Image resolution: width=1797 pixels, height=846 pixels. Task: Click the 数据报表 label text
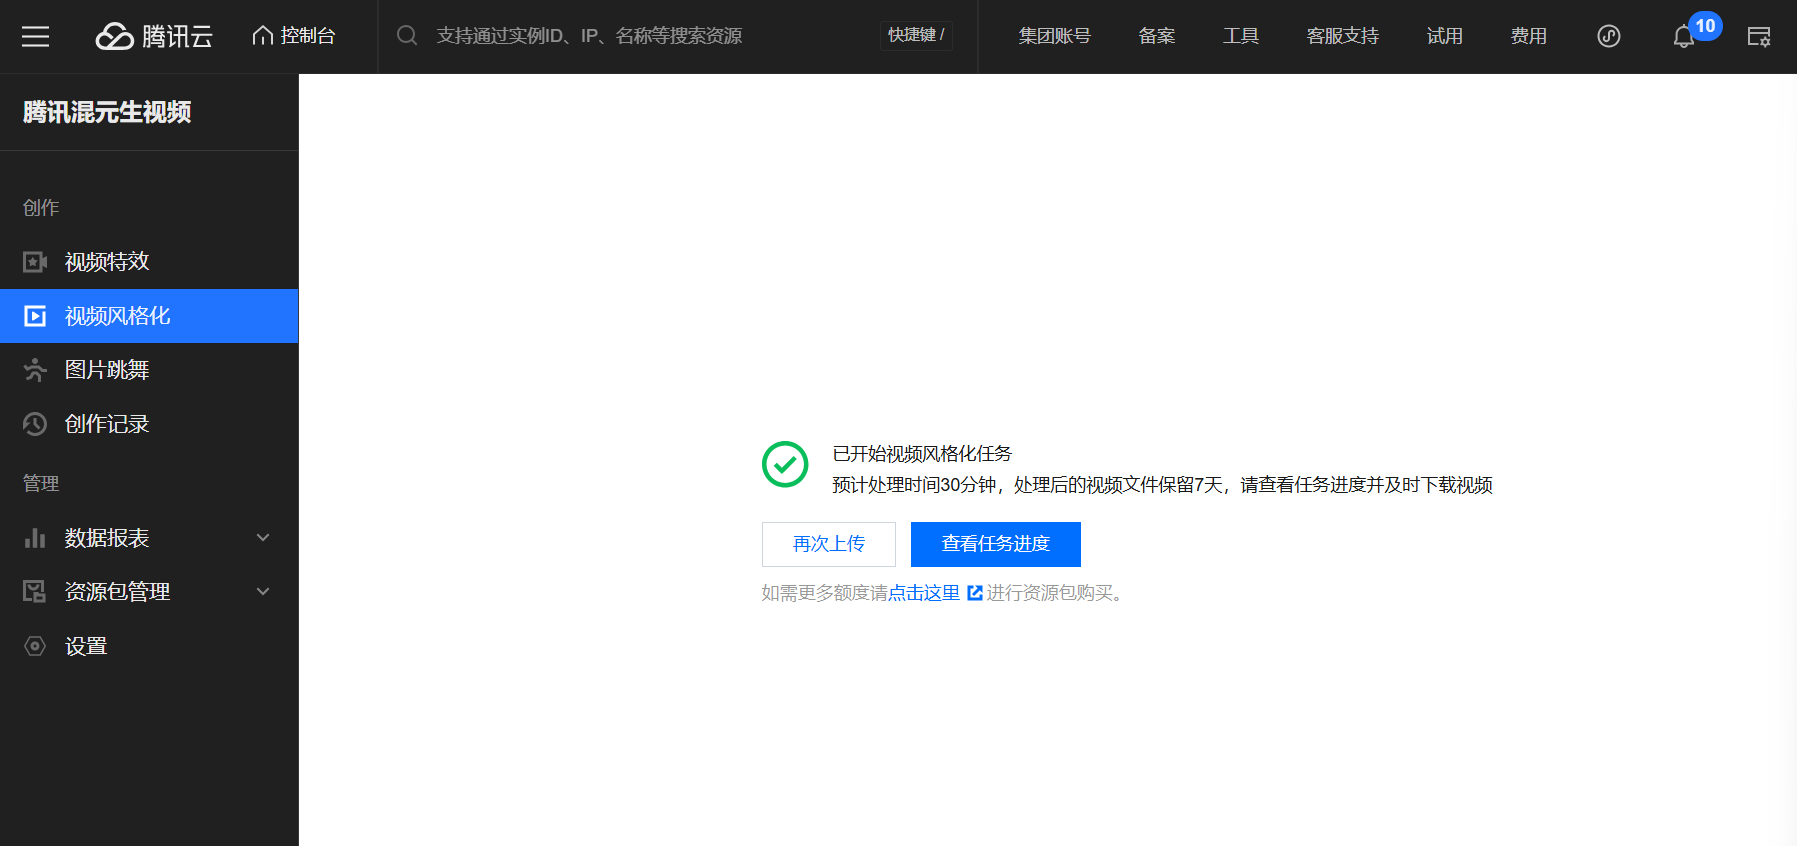107,538
